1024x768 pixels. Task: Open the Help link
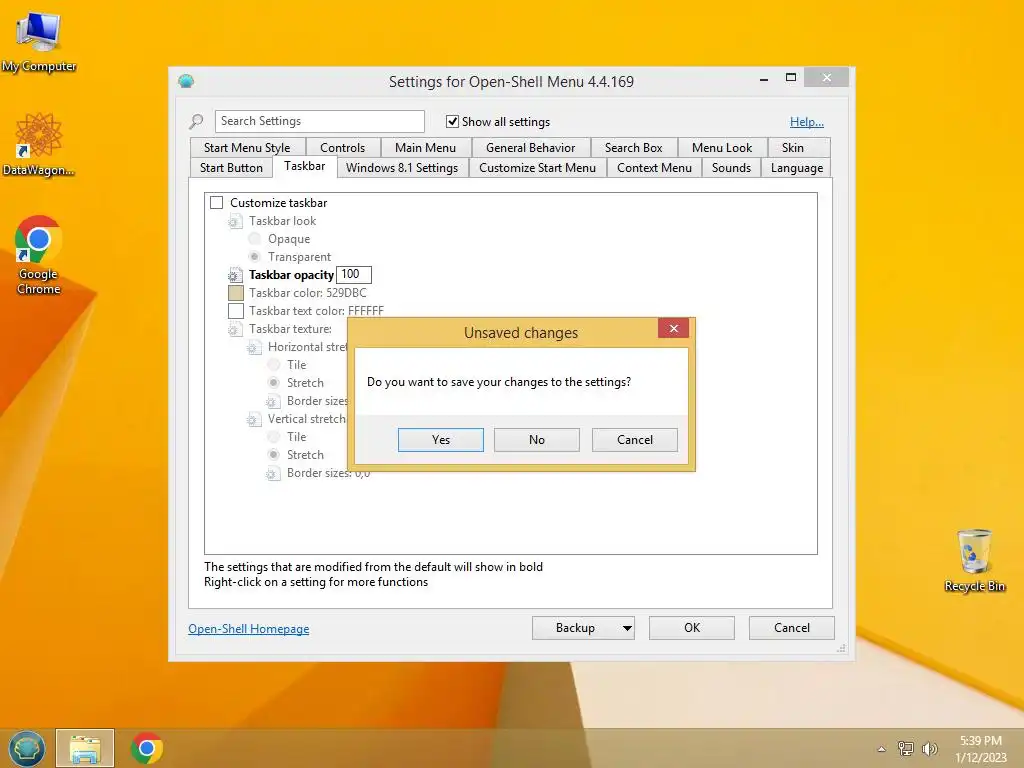click(807, 121)
